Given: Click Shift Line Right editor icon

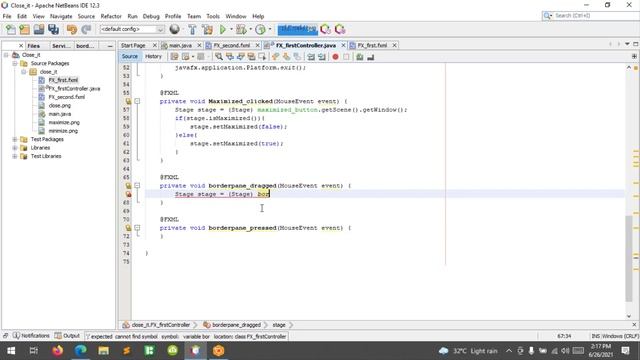Looking at the screenshot, I should [x=322, y=57].
